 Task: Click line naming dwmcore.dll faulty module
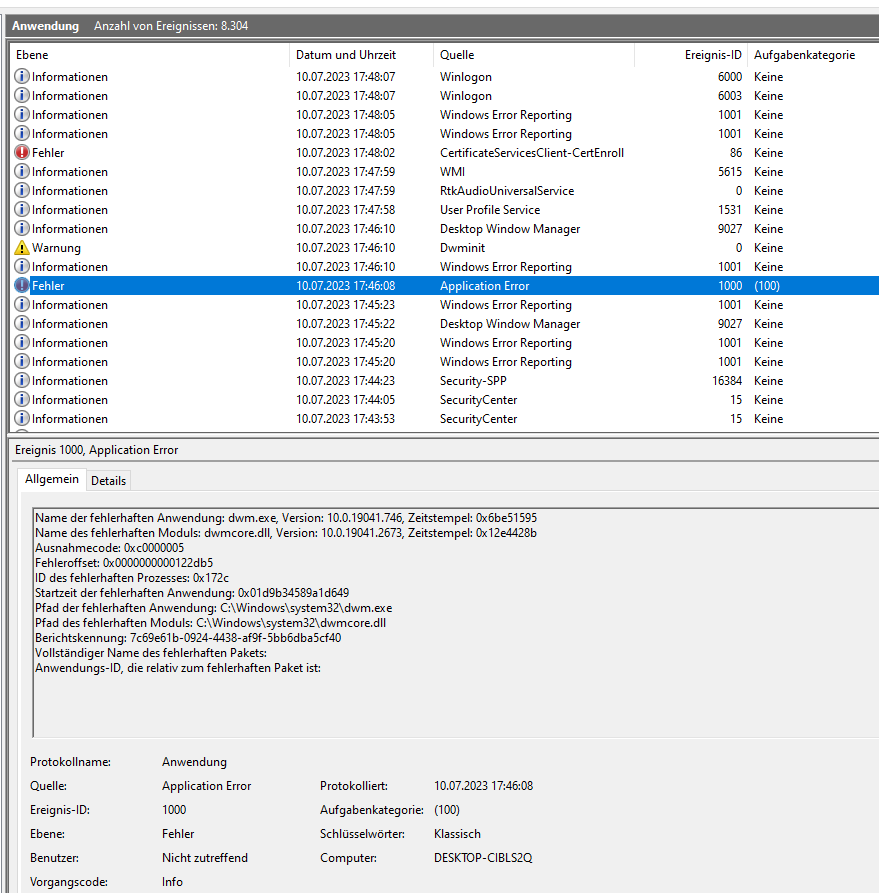pyautogui.click(x=285, y=533)
